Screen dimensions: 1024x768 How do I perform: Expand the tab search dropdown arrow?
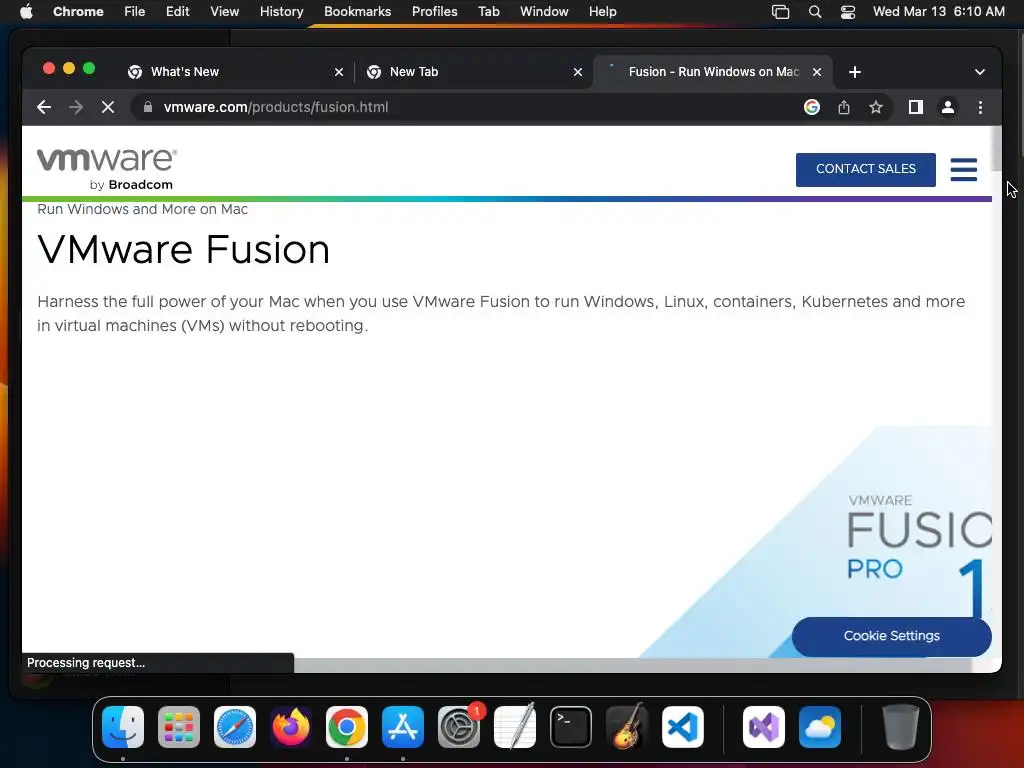980,72
